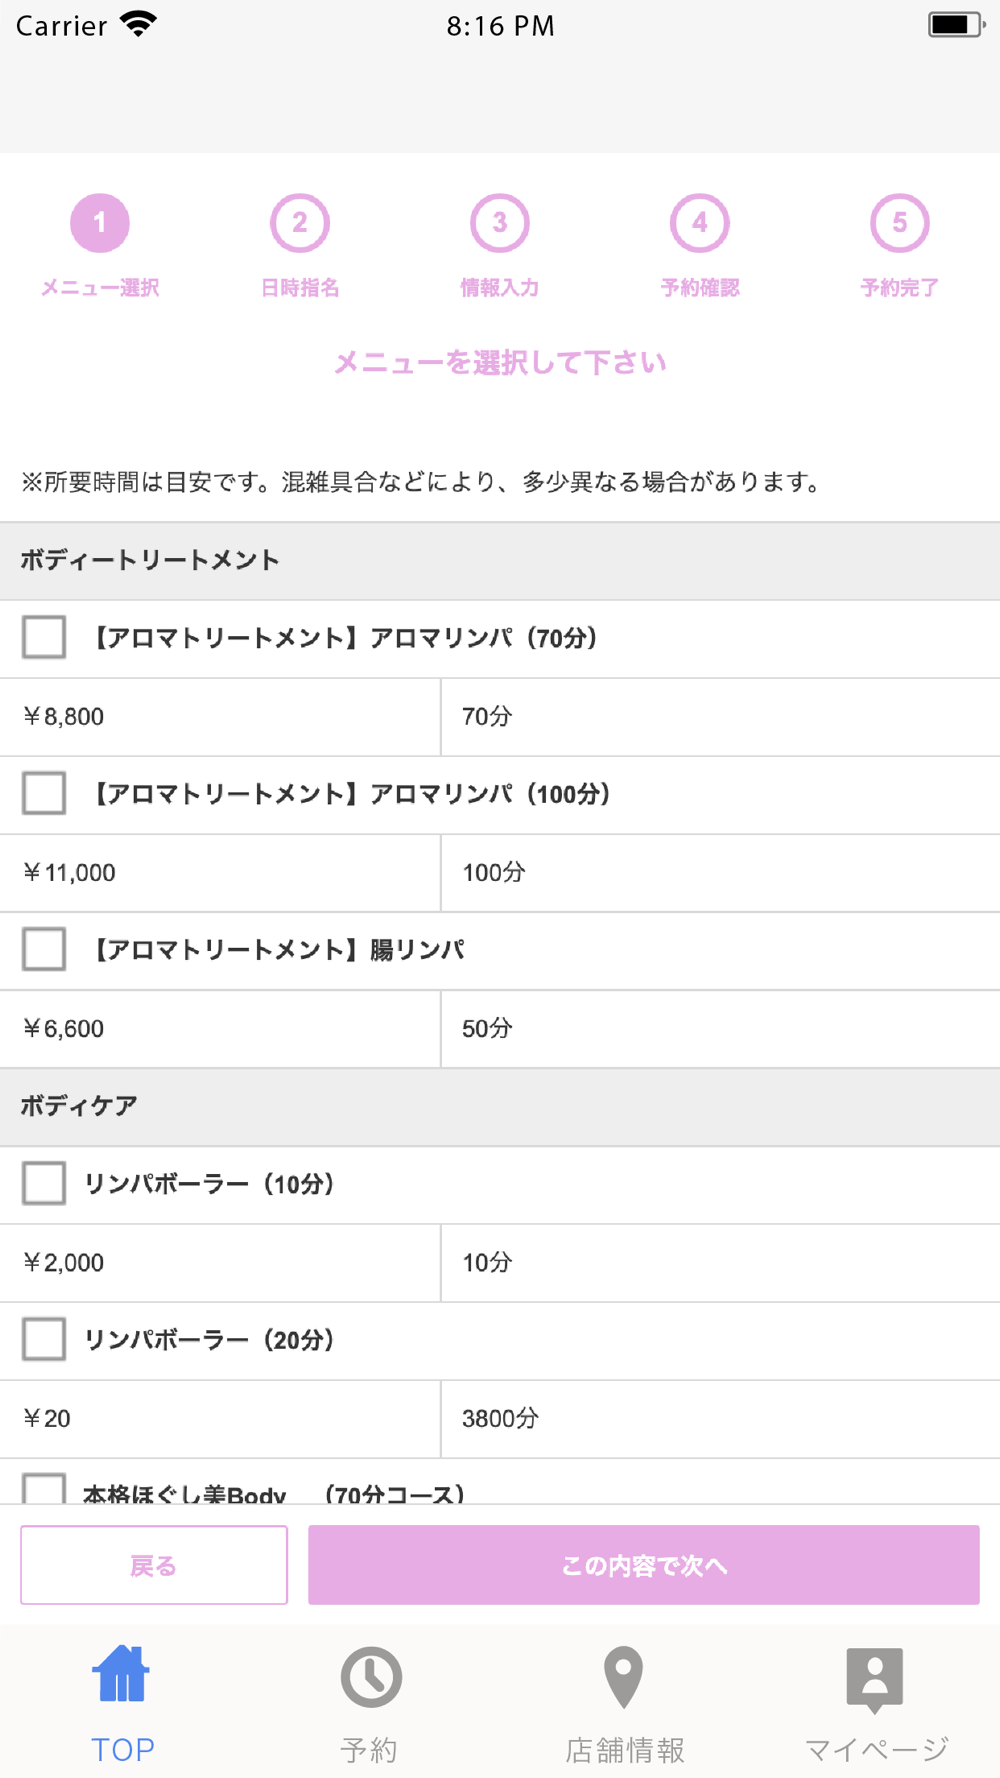The width and height of the screenshot is (1000, 1778).
Task: Check 本格ほぐし美Body（70分コース）checkbox
Action: tap(44, 1489)
